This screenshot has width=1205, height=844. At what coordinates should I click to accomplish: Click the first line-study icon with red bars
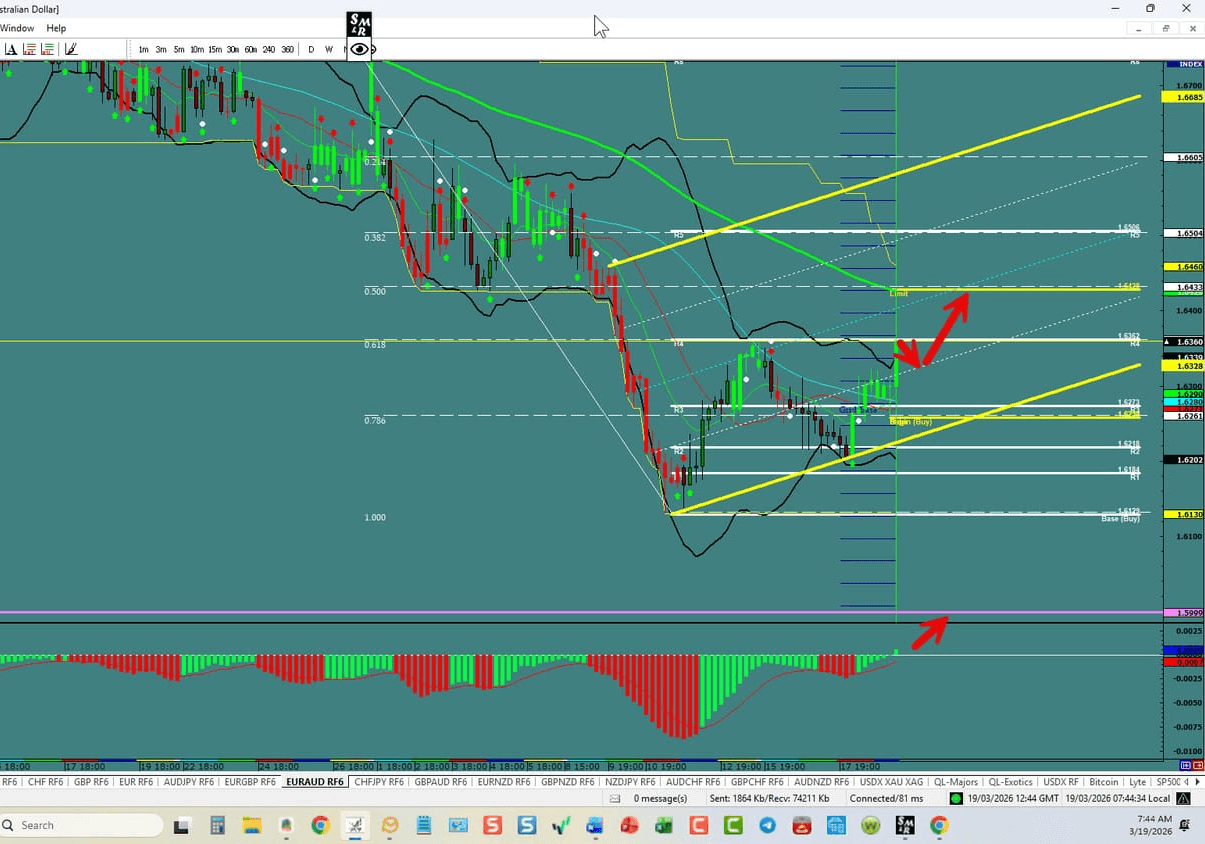pos(28,48)
